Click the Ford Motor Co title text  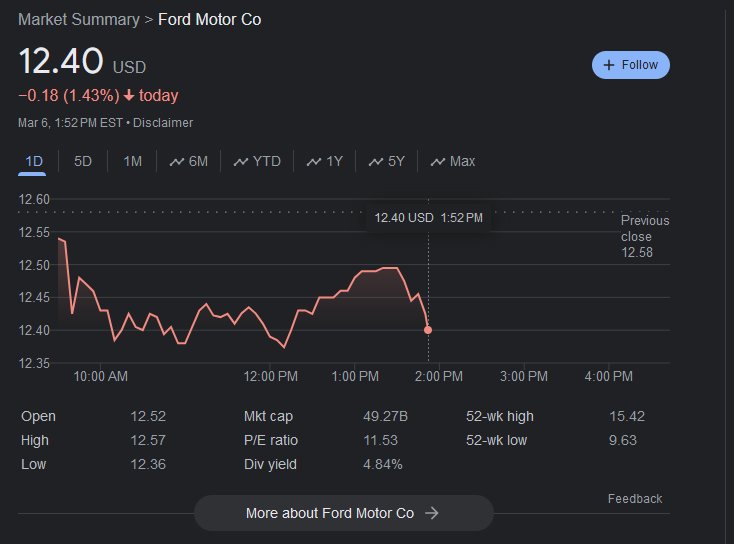click(210, 20)
